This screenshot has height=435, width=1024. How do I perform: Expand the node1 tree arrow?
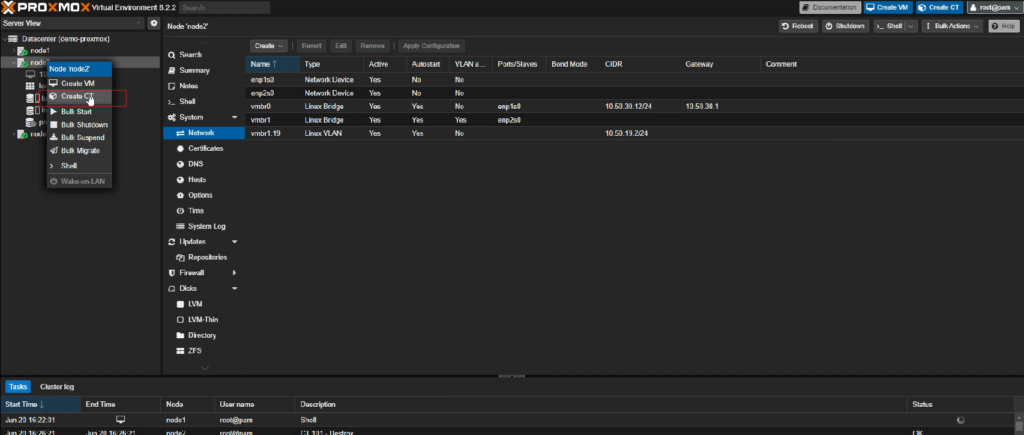coord(14,50)
